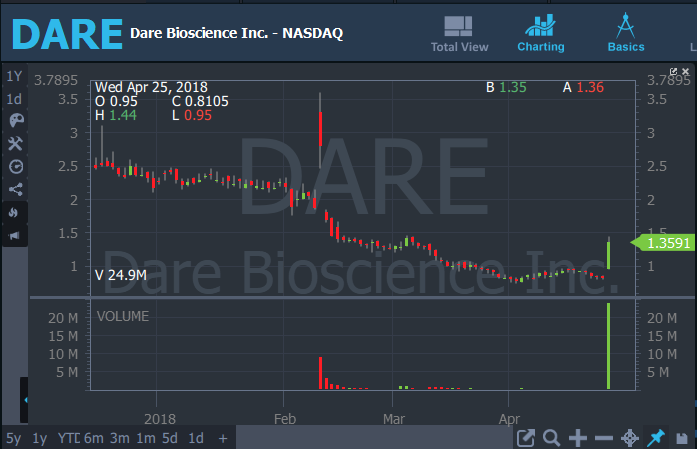Select the 5y timeframe
The image size is (697, 449).
point(13,438)
